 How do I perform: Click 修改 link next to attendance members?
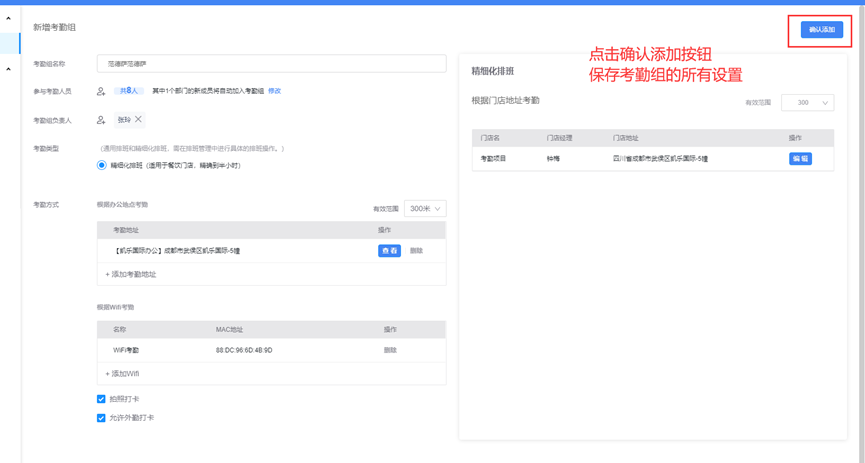tap(274, 91)
